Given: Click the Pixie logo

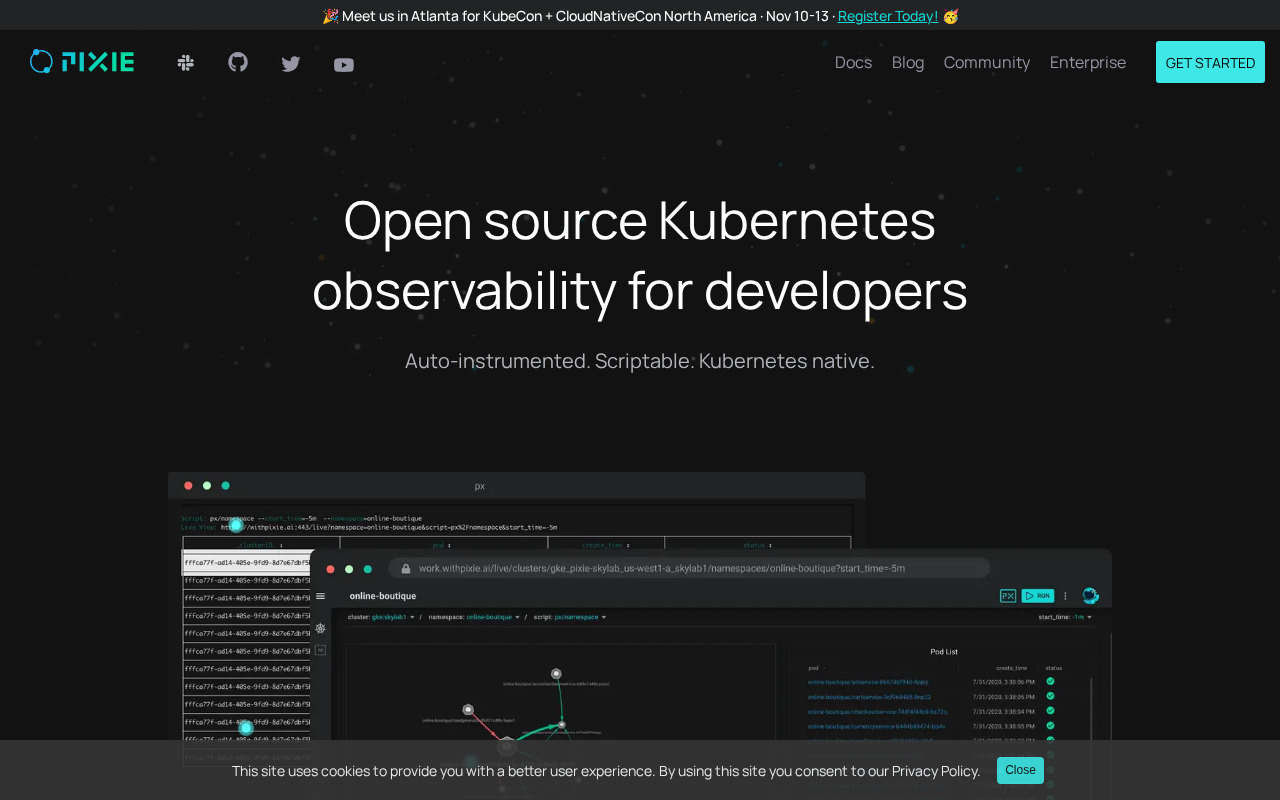Looking at the screenshot, I should coord(82,62).
